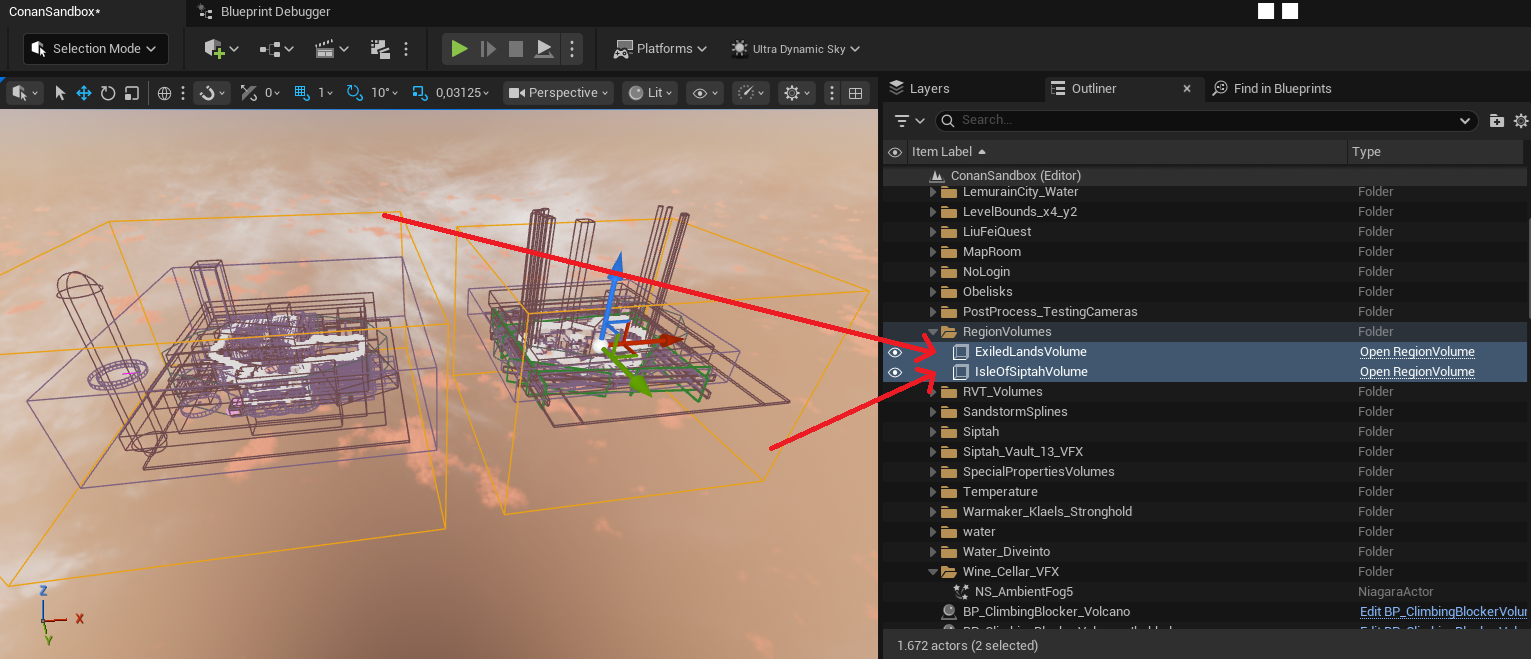The height and width of the screenshot is (659, 1531).
Task: Expand the Obelisks folder
Action: click(x=934, y=292)
